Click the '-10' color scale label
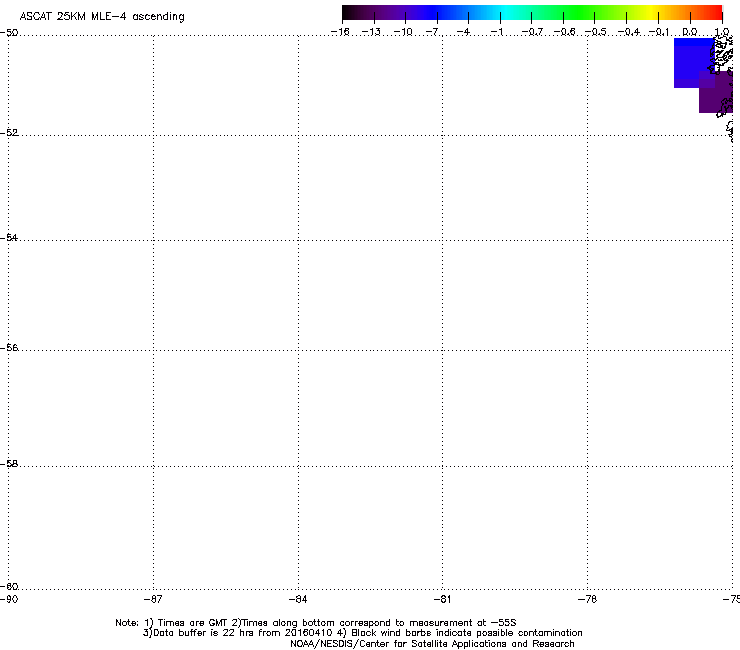The width and height of the screenshot is (740, 650). [x=403, y=32]
